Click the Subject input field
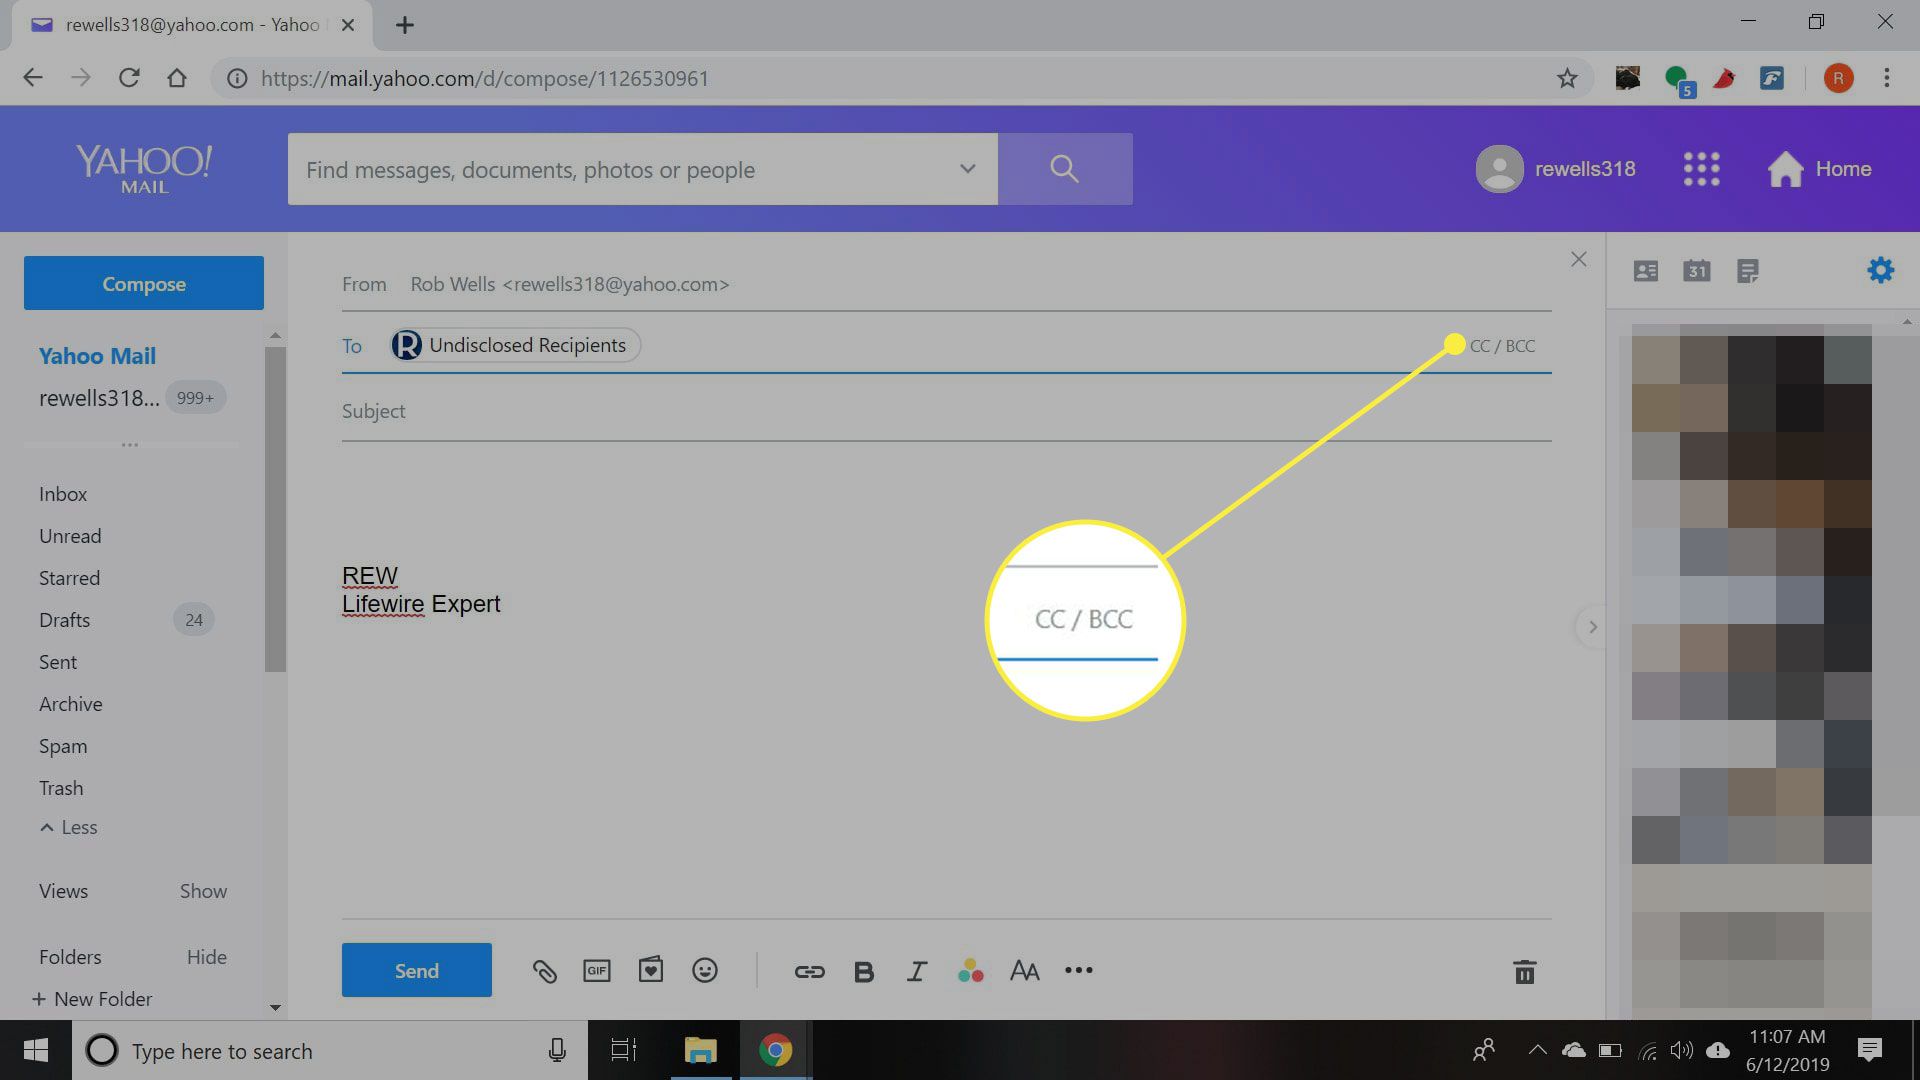The height and width of the screenshot is (1080, 1920). click(x=945, y=410)
